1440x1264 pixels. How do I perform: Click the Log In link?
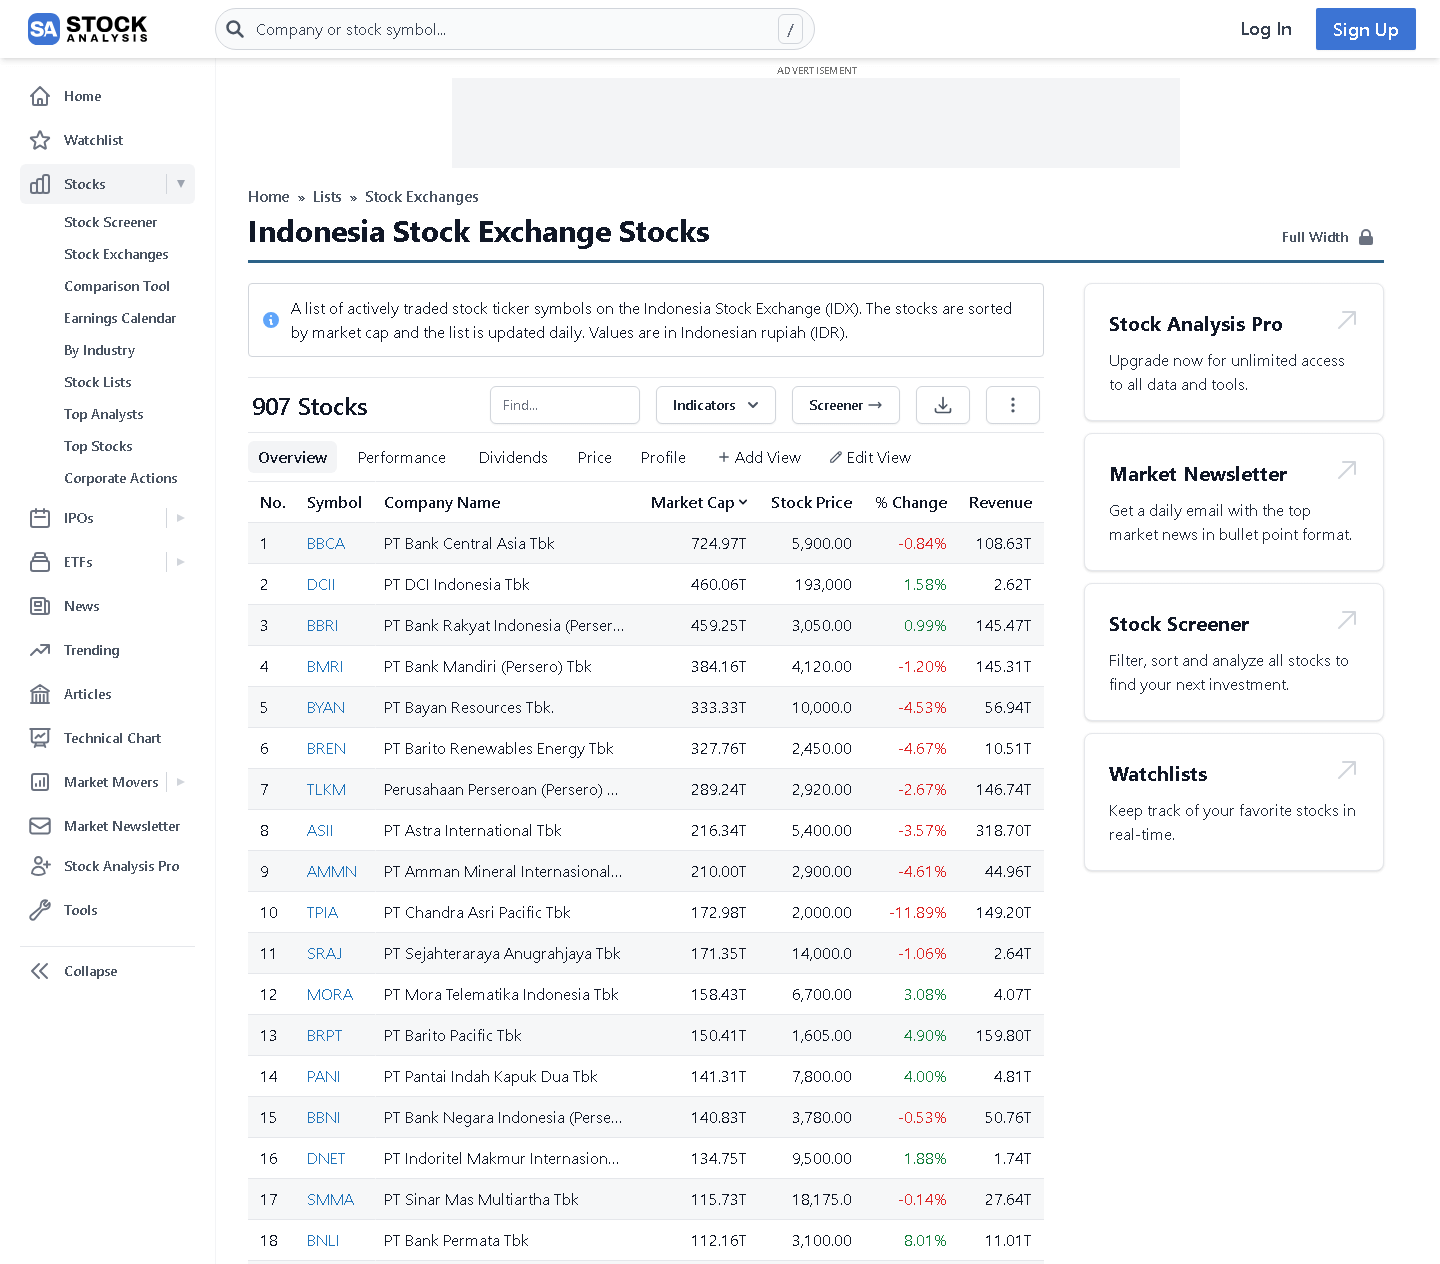pyautogui.click(x=1266, y=29)
